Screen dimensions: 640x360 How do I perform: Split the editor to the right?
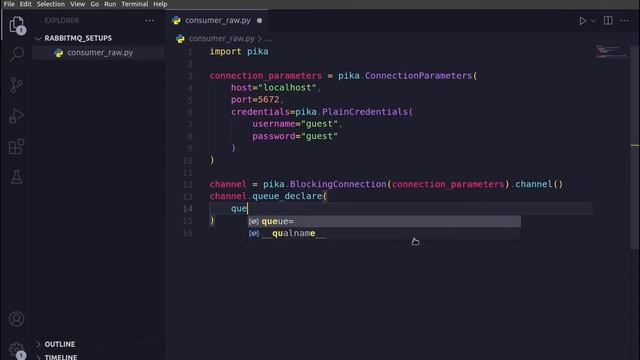608,20
